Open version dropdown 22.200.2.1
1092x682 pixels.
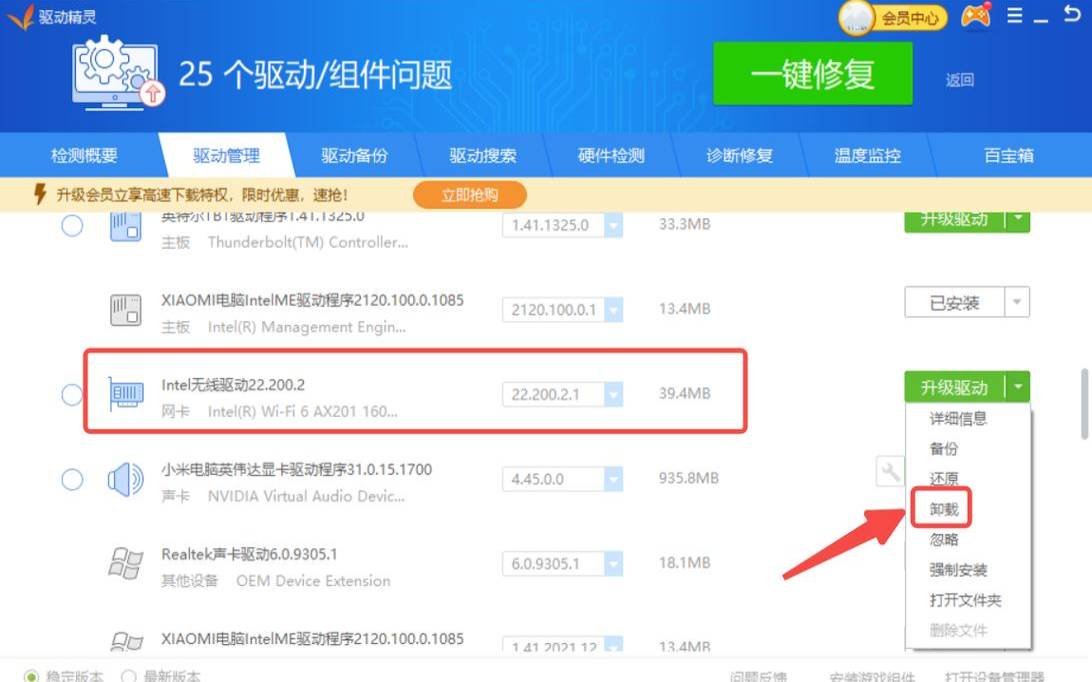click(x=614, y=395)
